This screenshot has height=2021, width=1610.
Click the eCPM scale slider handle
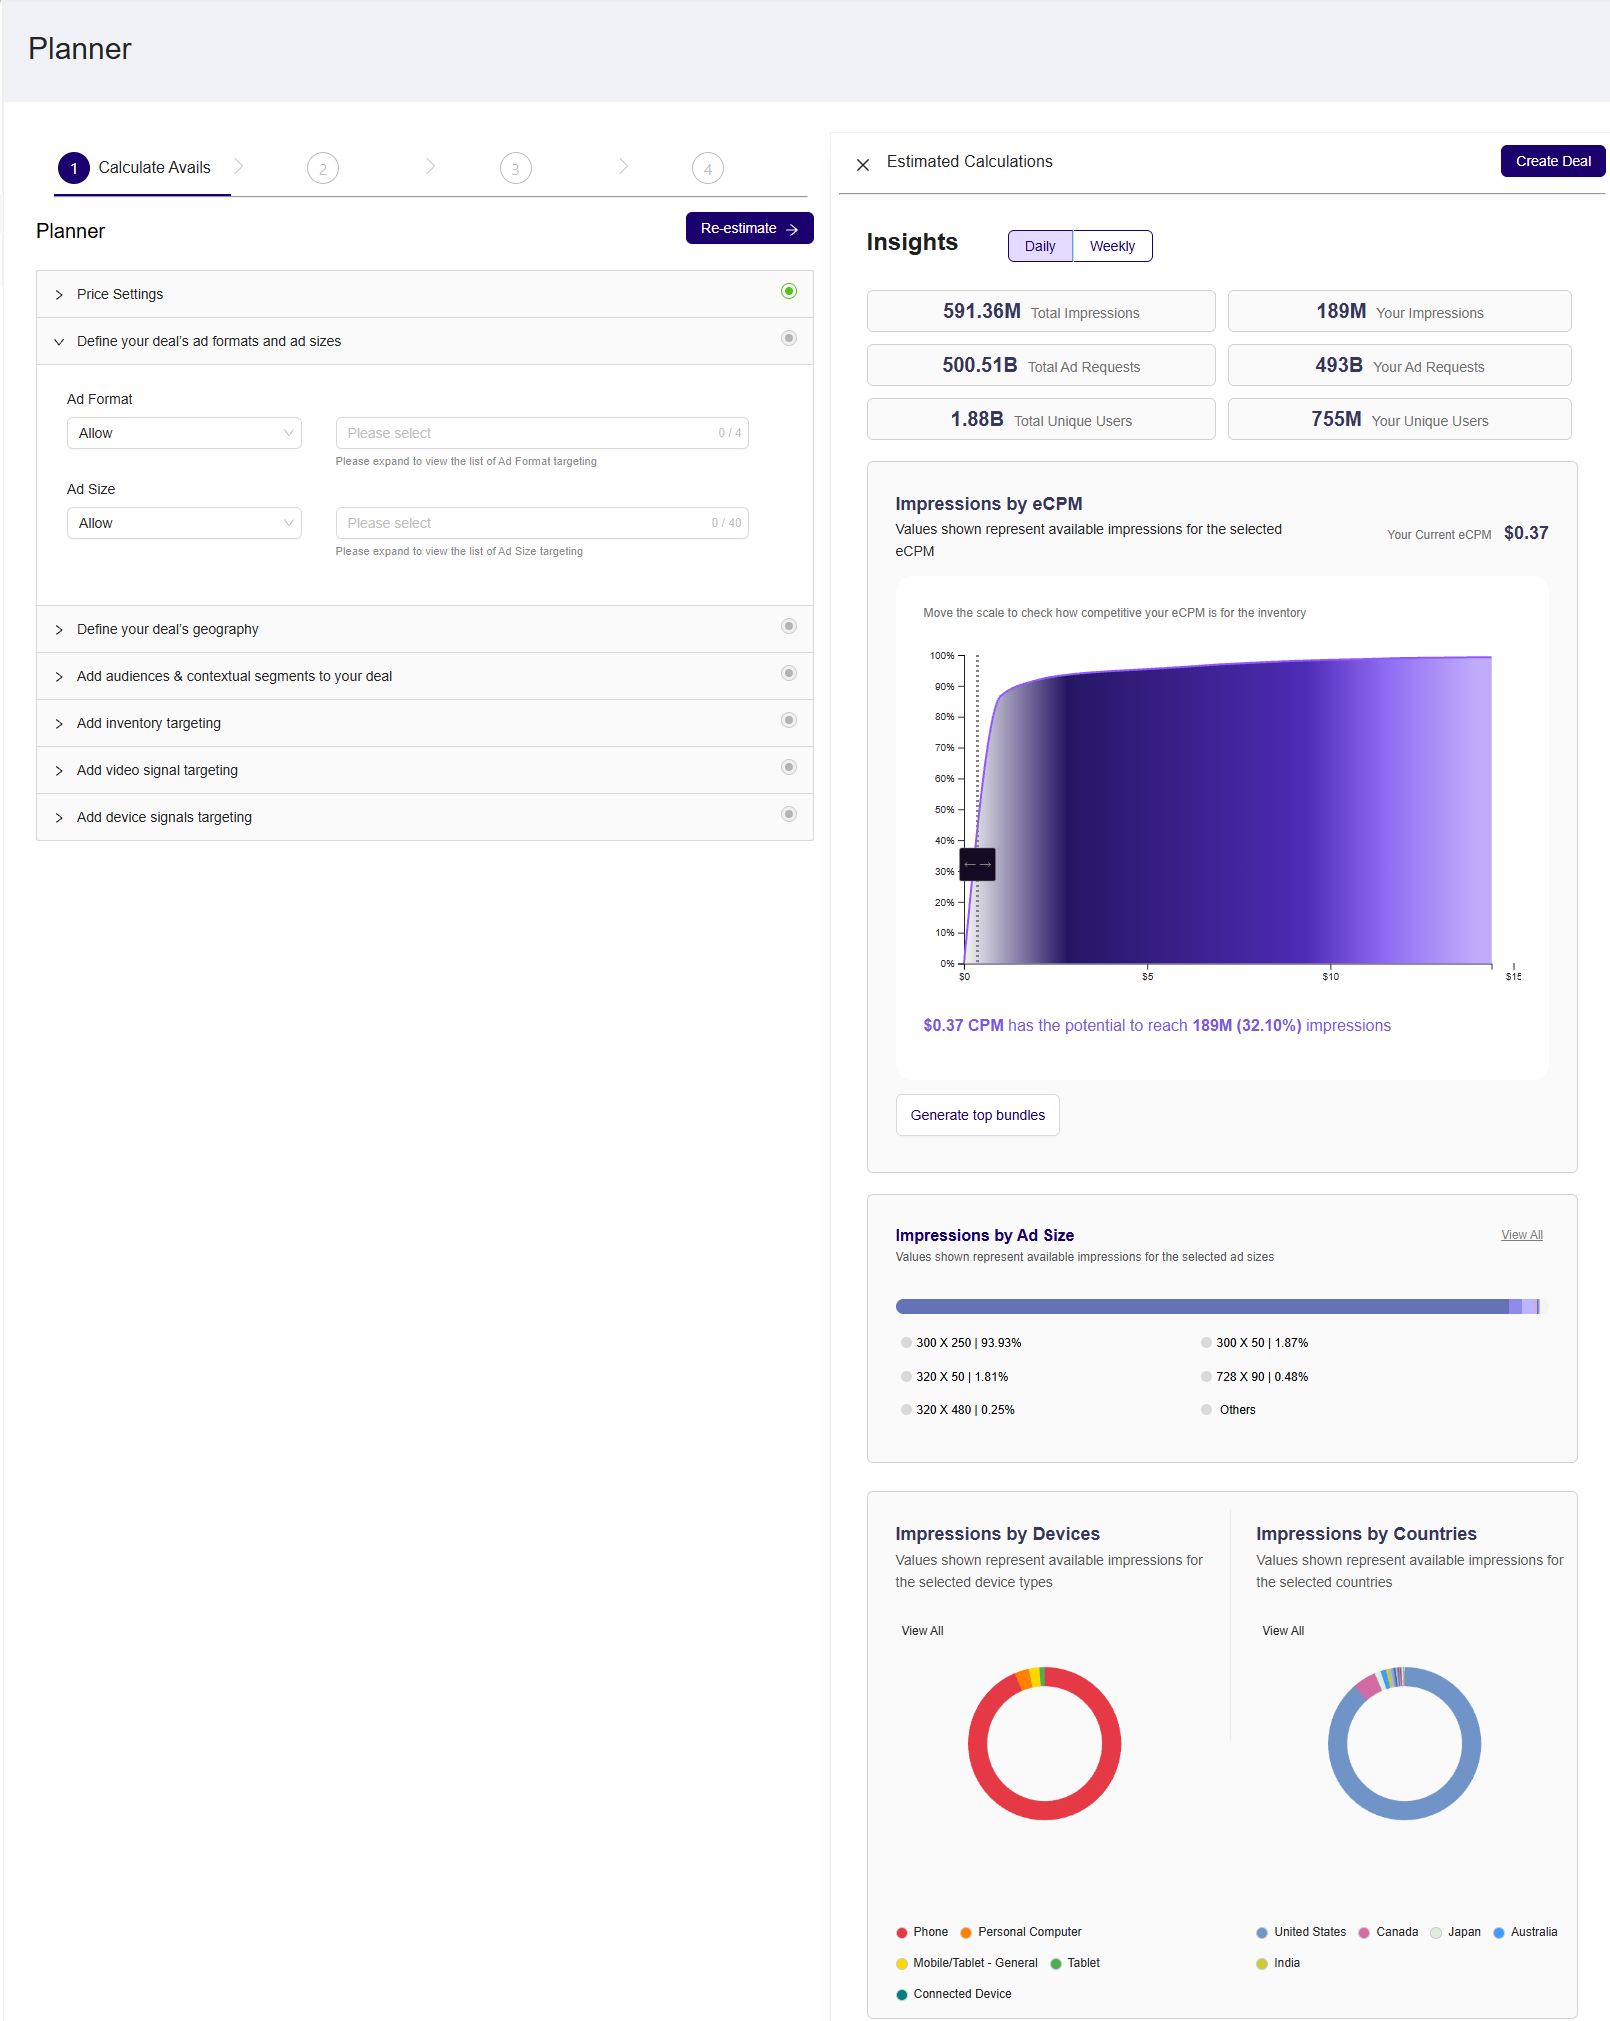(x=978, y=864)
